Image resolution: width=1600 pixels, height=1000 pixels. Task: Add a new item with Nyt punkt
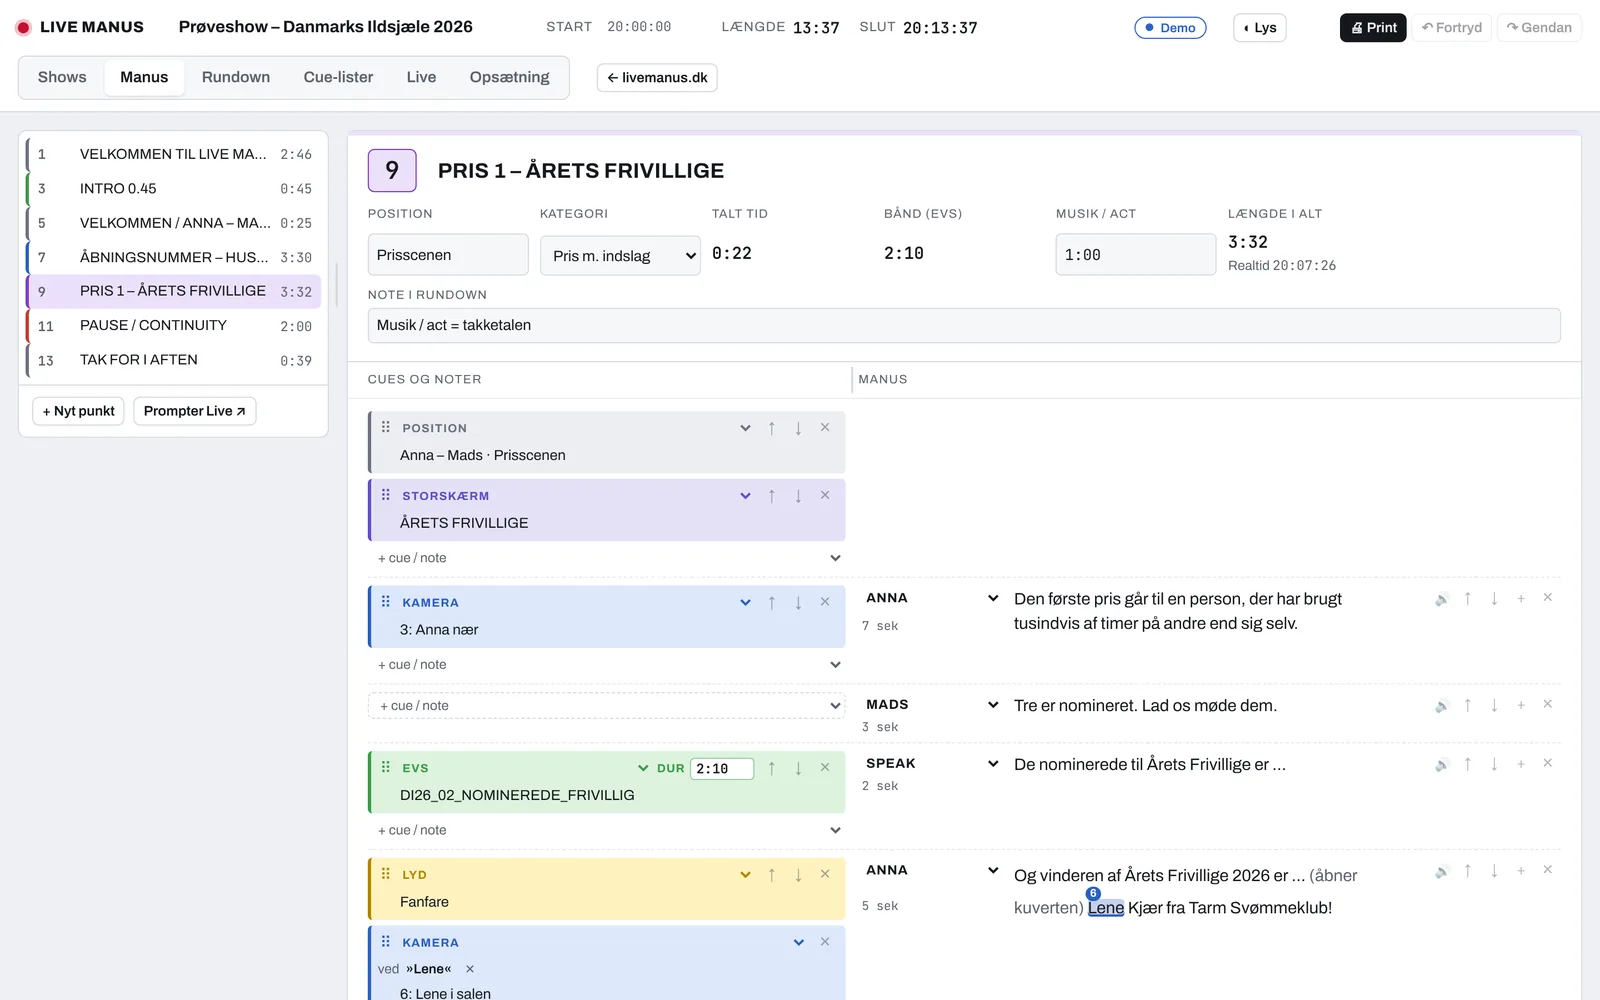pyautogui.click(x=78, y=411)
